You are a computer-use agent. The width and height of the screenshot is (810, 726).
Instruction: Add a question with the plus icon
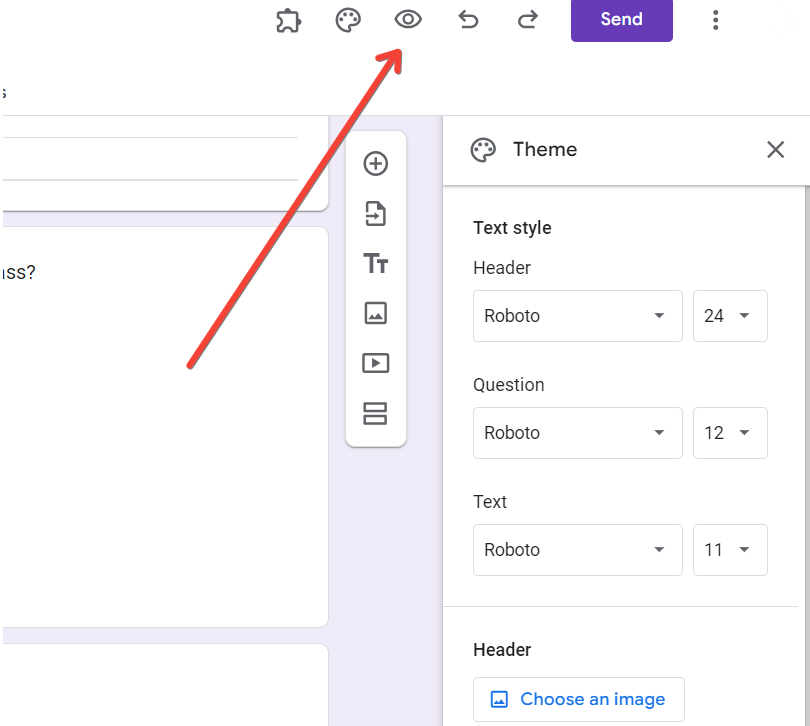pos(376,164)
